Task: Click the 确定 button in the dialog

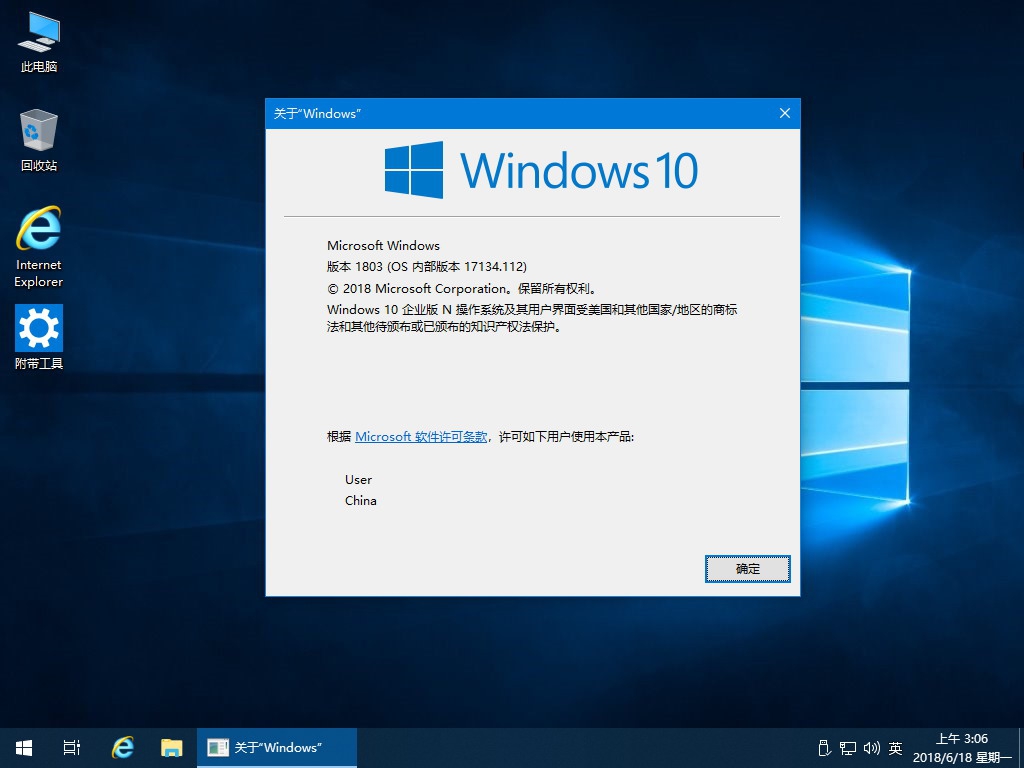Action: [x=748, y=569]
